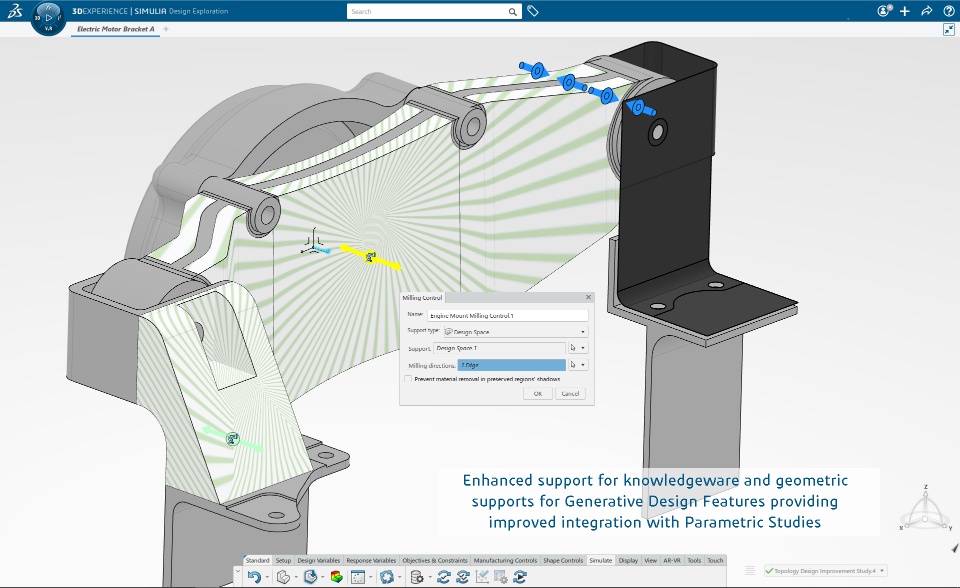Click the share arrow icon
This screenshot has width=960, height=588.
pos(926,11)
